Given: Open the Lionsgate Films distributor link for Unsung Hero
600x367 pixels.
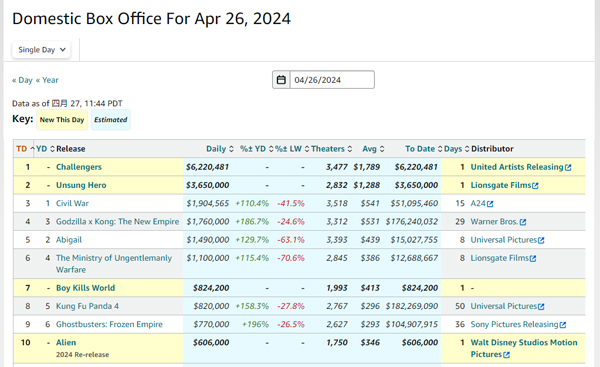Looking at the screenshot, I should click(x=501, y=185).
